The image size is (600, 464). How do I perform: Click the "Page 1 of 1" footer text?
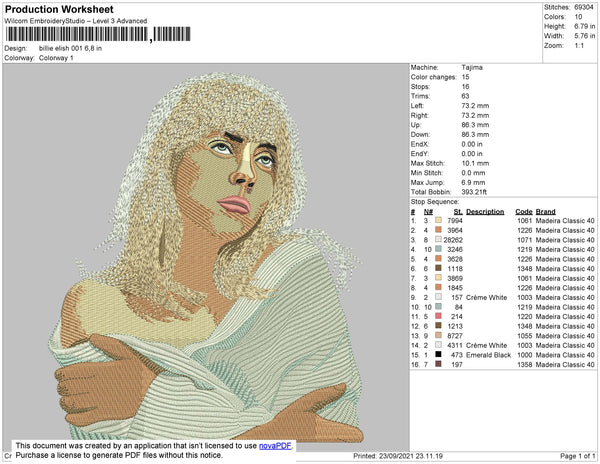coord(577,456)
